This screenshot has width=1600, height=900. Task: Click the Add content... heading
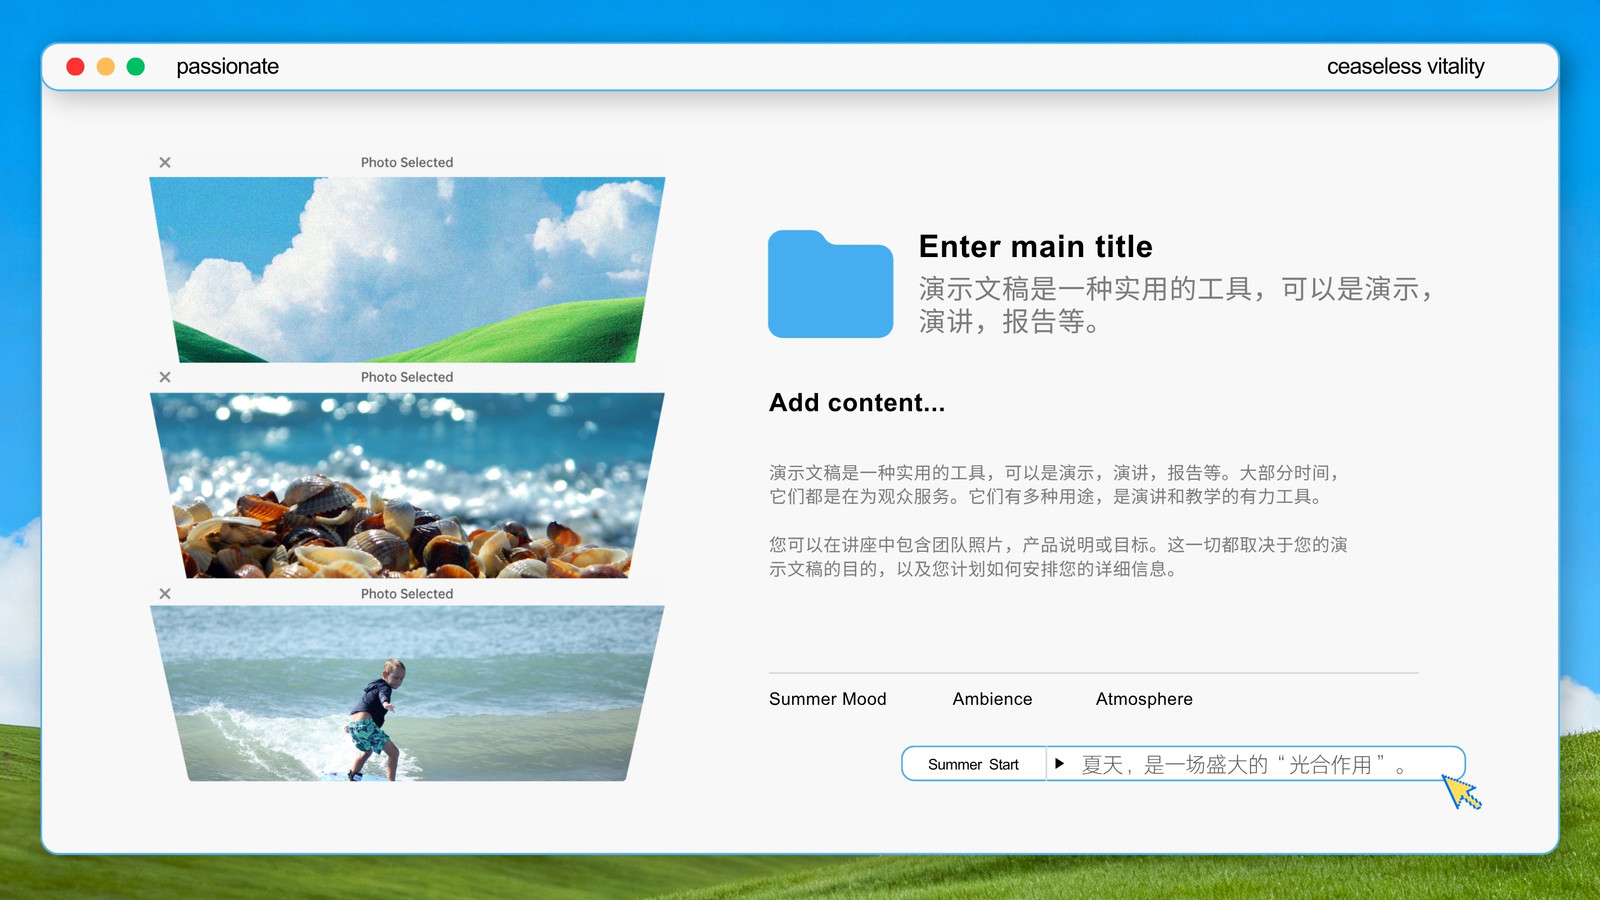[x=857, y=403]
